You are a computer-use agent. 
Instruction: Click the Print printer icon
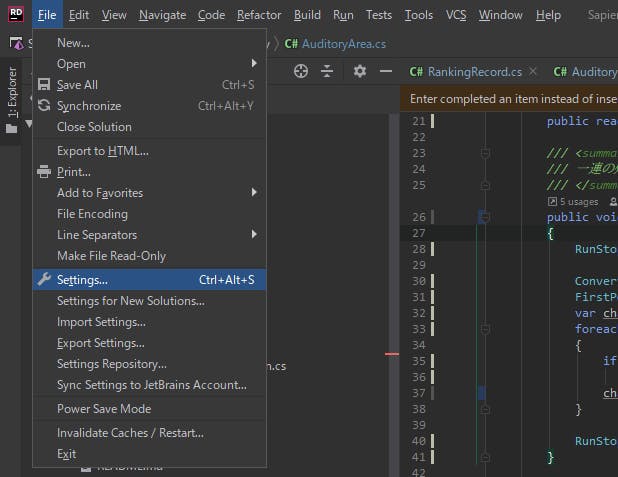(44, 171)
